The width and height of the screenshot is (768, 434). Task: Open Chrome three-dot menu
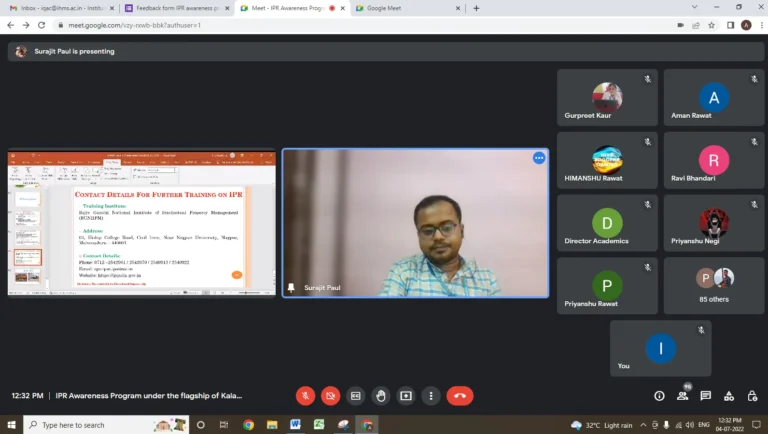tap(762, 25)
